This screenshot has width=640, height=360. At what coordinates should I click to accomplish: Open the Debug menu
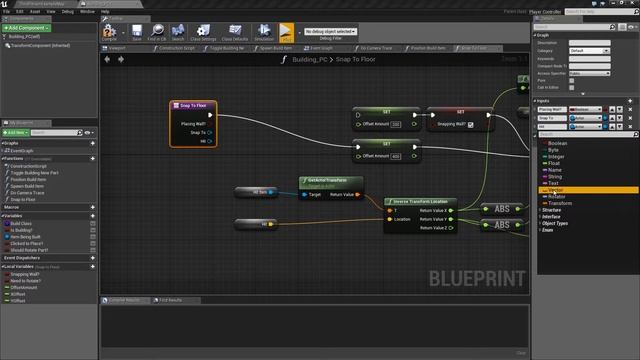pos(68,12)
